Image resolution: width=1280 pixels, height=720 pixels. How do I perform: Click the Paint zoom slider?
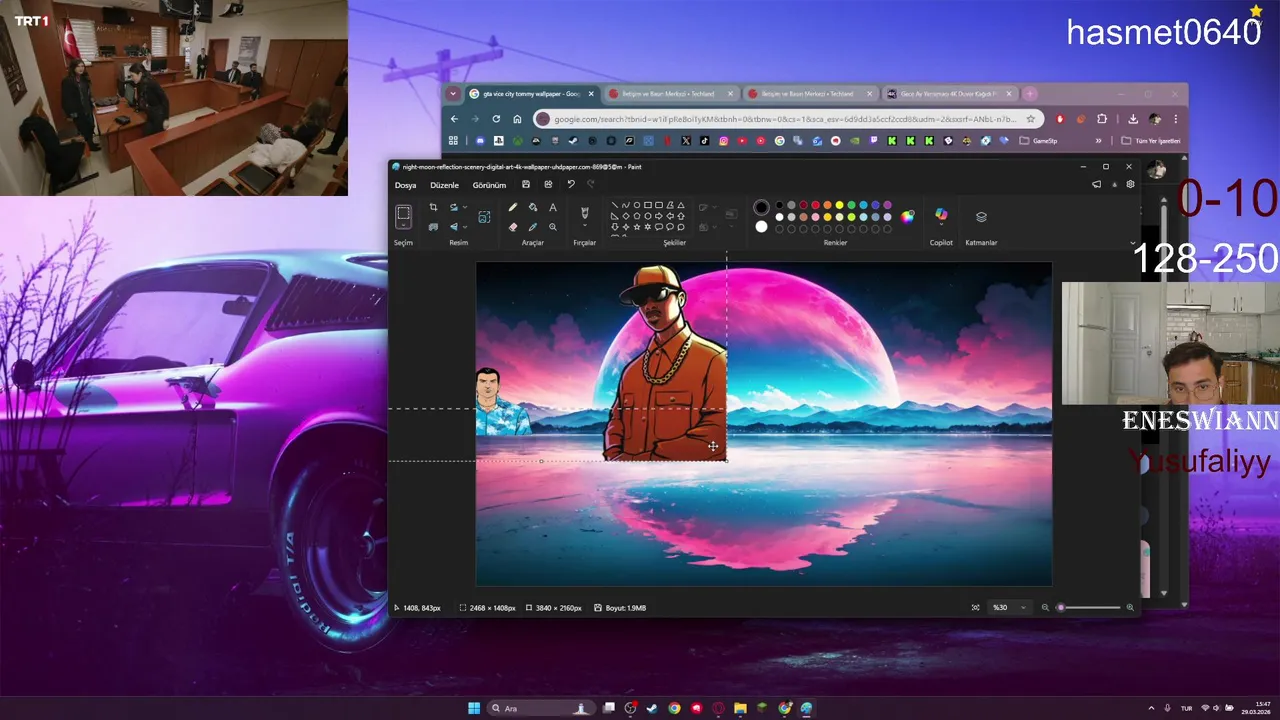tap(1090, 608)
